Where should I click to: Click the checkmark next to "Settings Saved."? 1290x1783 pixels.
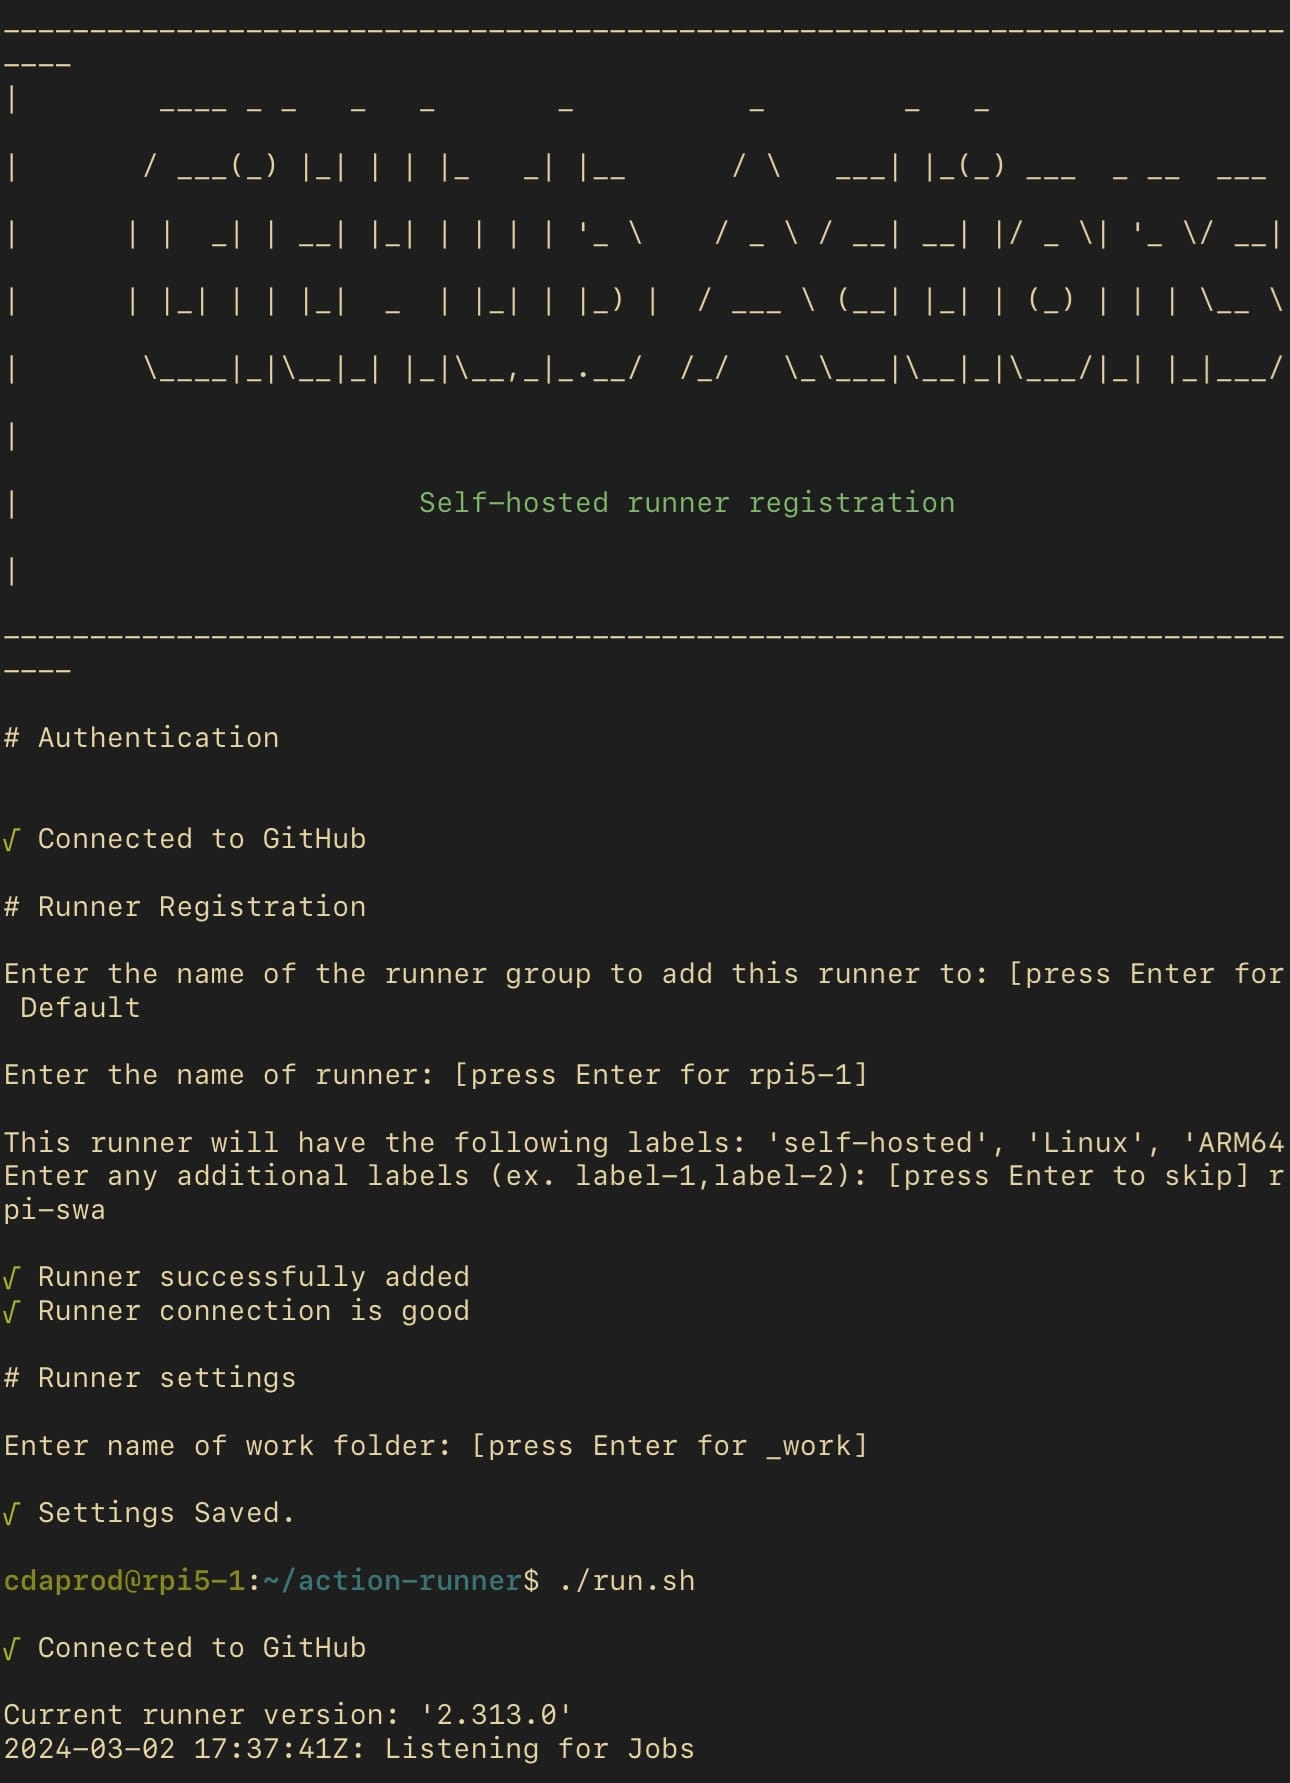[11, 1514]
